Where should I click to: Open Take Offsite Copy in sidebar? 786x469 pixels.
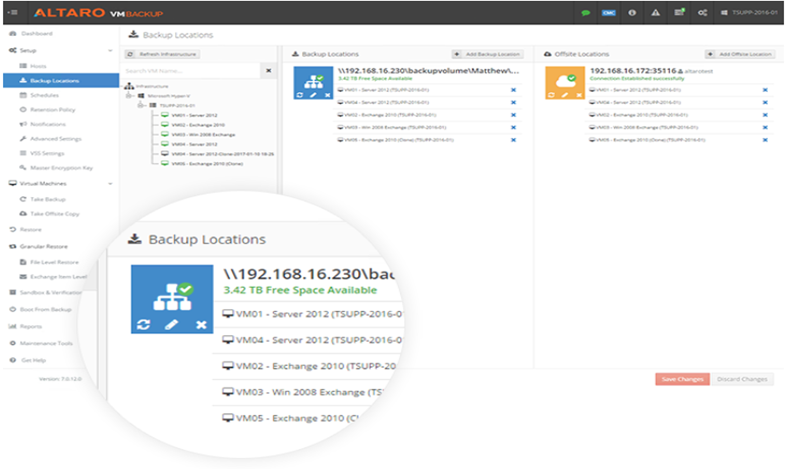pyautogui.click(x=50, y=214)
